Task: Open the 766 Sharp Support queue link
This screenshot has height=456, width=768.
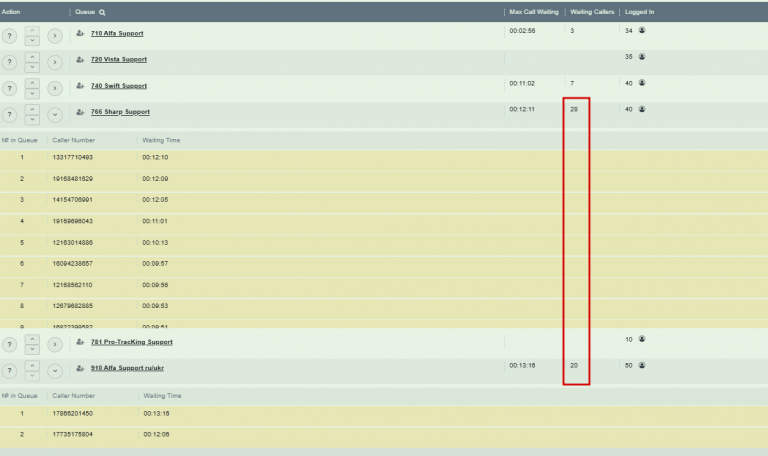Action: click(120, 112)
